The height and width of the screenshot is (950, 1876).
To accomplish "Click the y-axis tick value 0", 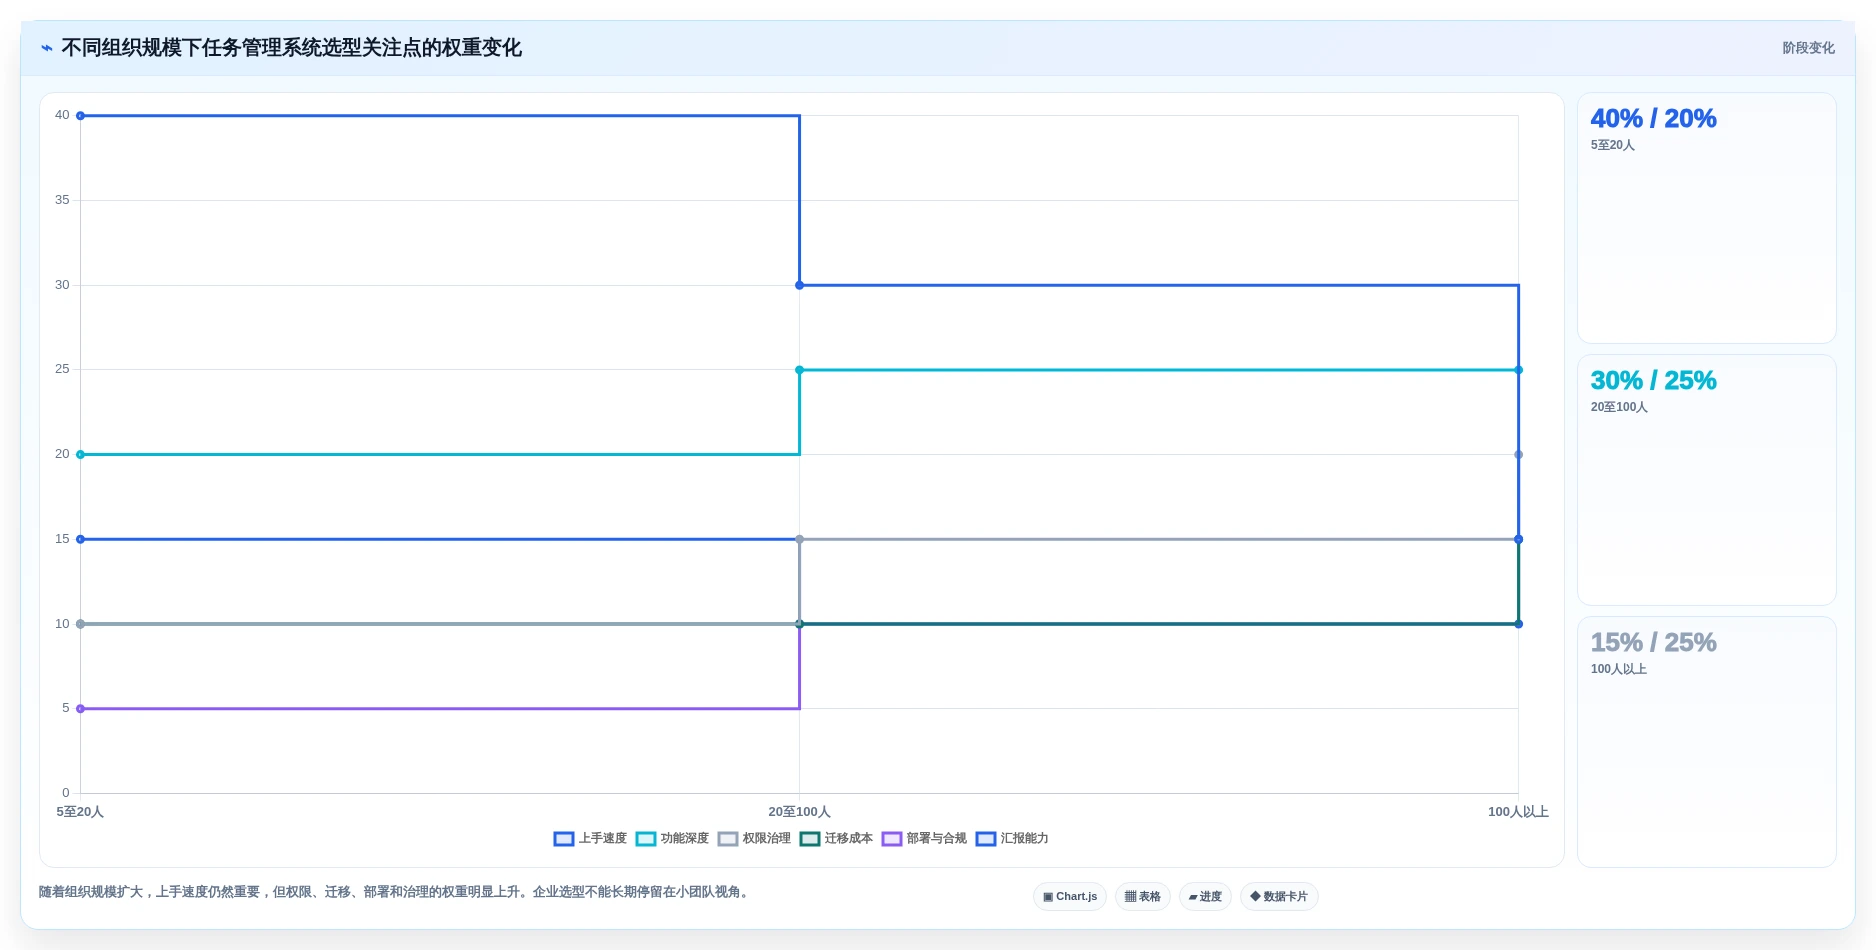I will point(66,793).
